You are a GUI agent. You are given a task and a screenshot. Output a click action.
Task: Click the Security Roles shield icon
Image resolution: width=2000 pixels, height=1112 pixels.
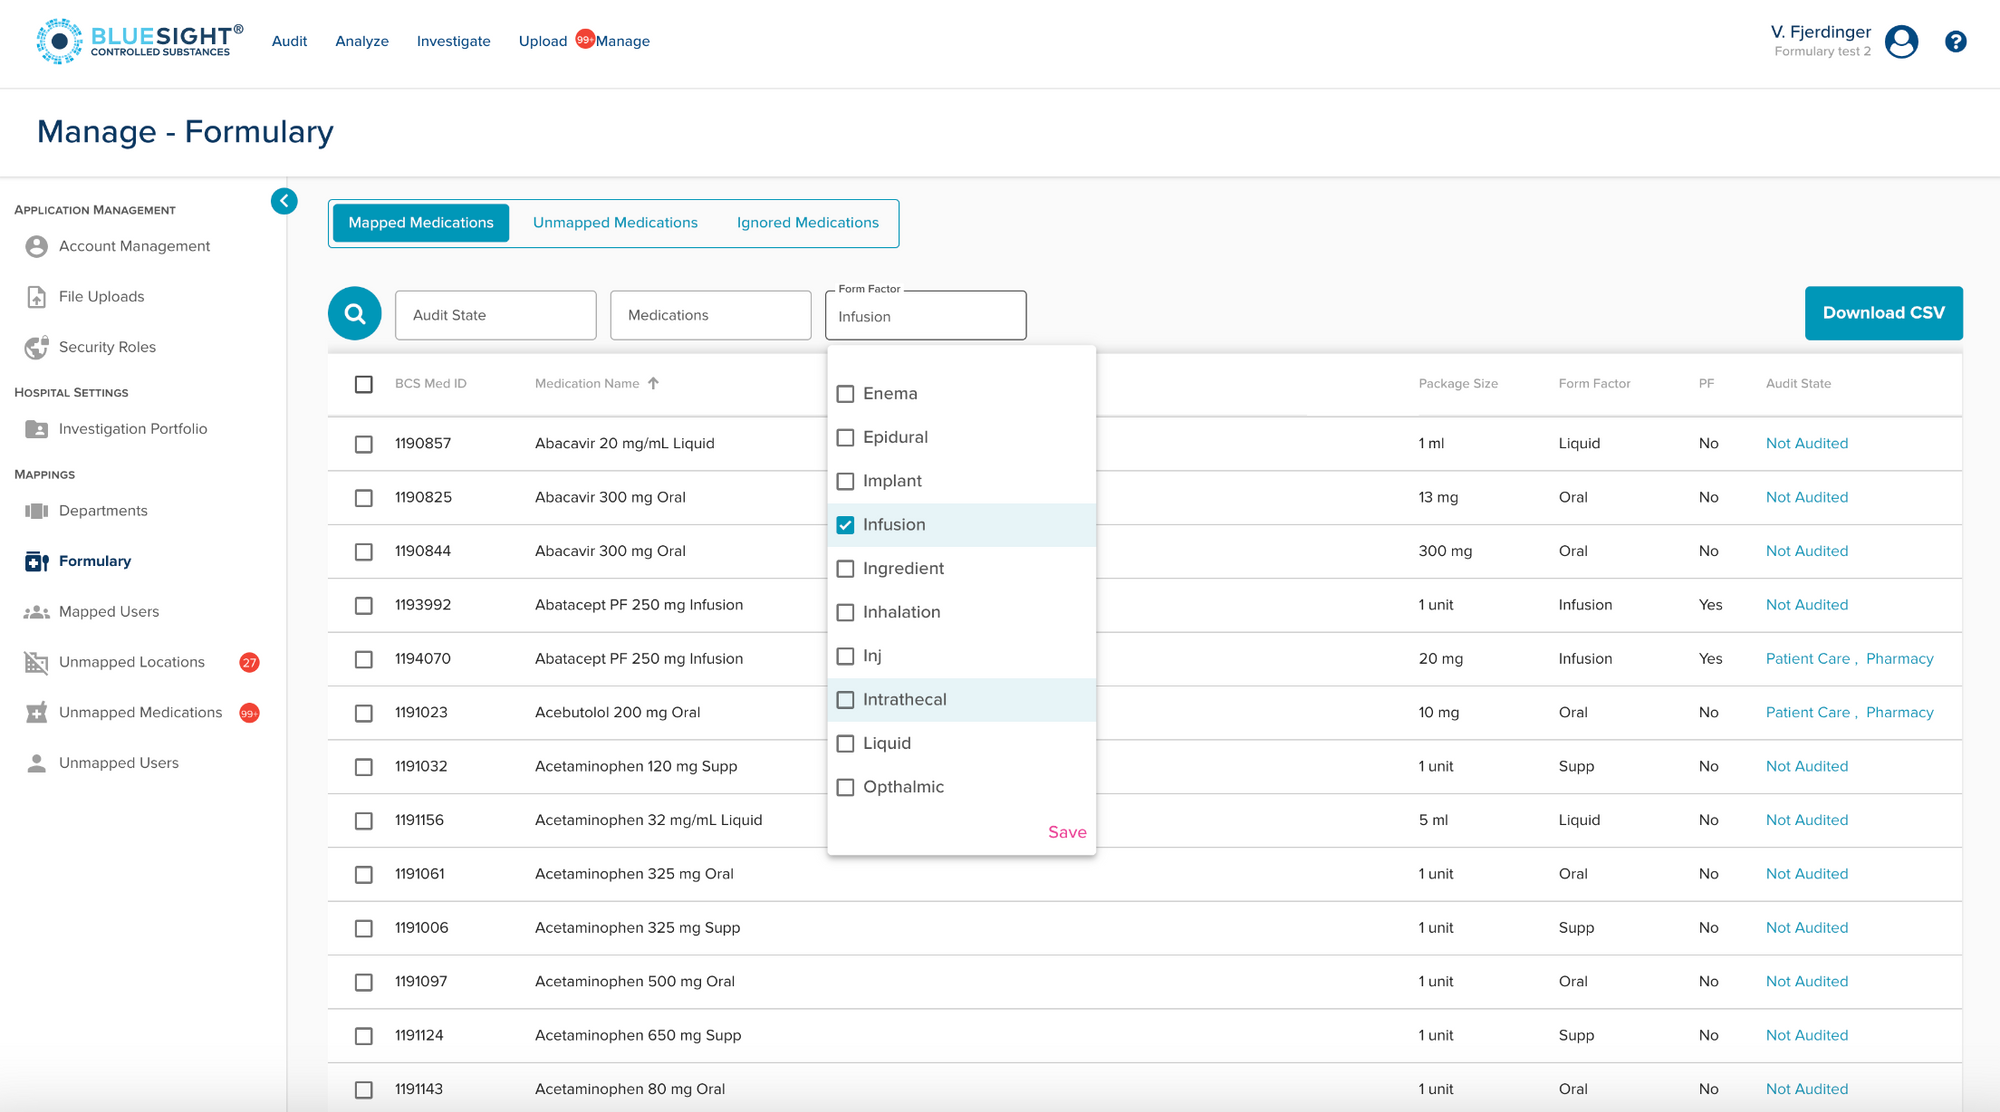(x=37, y=347)
